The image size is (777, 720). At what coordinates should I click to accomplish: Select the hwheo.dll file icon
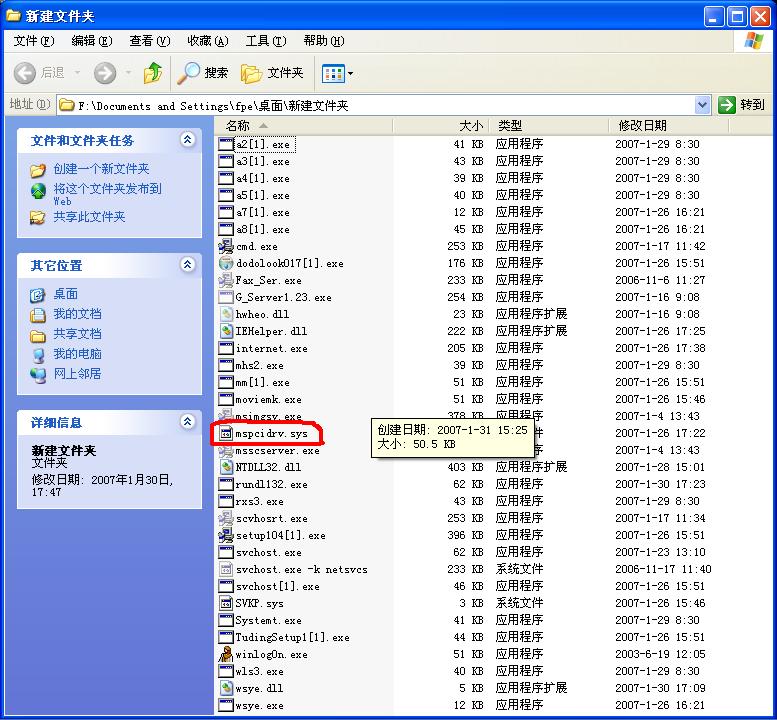coord(226,314)
